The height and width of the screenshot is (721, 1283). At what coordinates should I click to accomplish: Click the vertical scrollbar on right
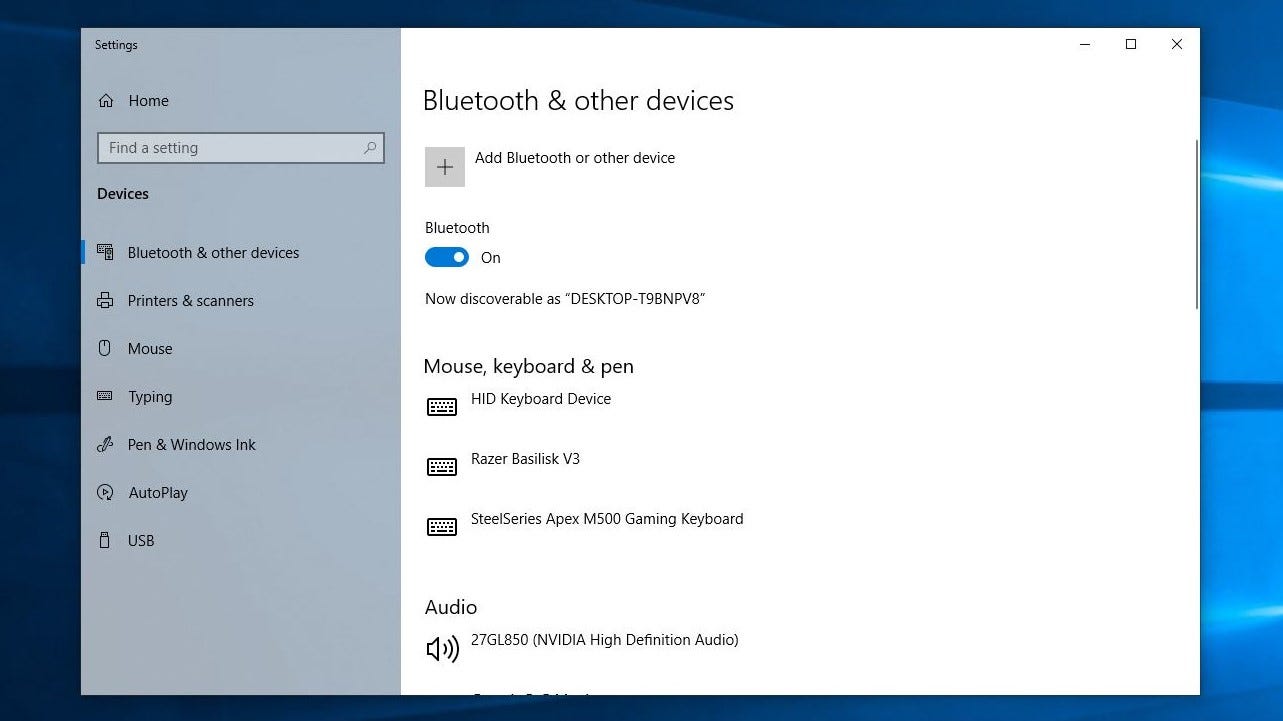1196,225
